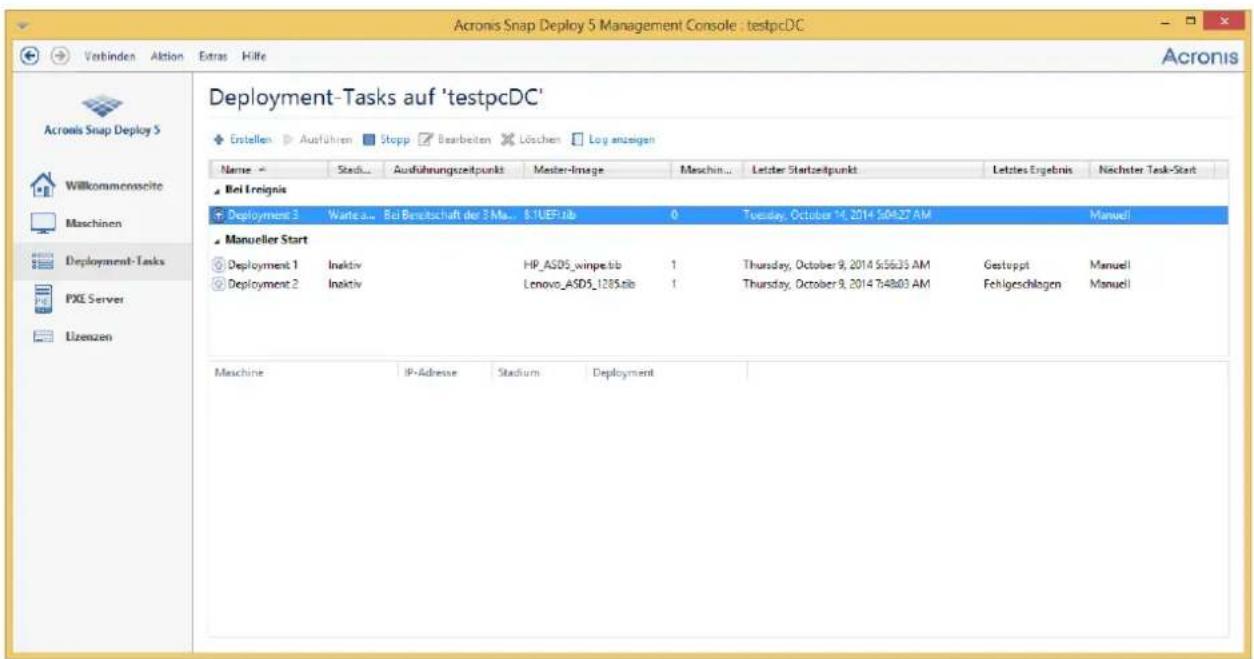Click the Deployment 2 row icon
1254x659 pixels.
pyautogui.click(x=220, y=283)
